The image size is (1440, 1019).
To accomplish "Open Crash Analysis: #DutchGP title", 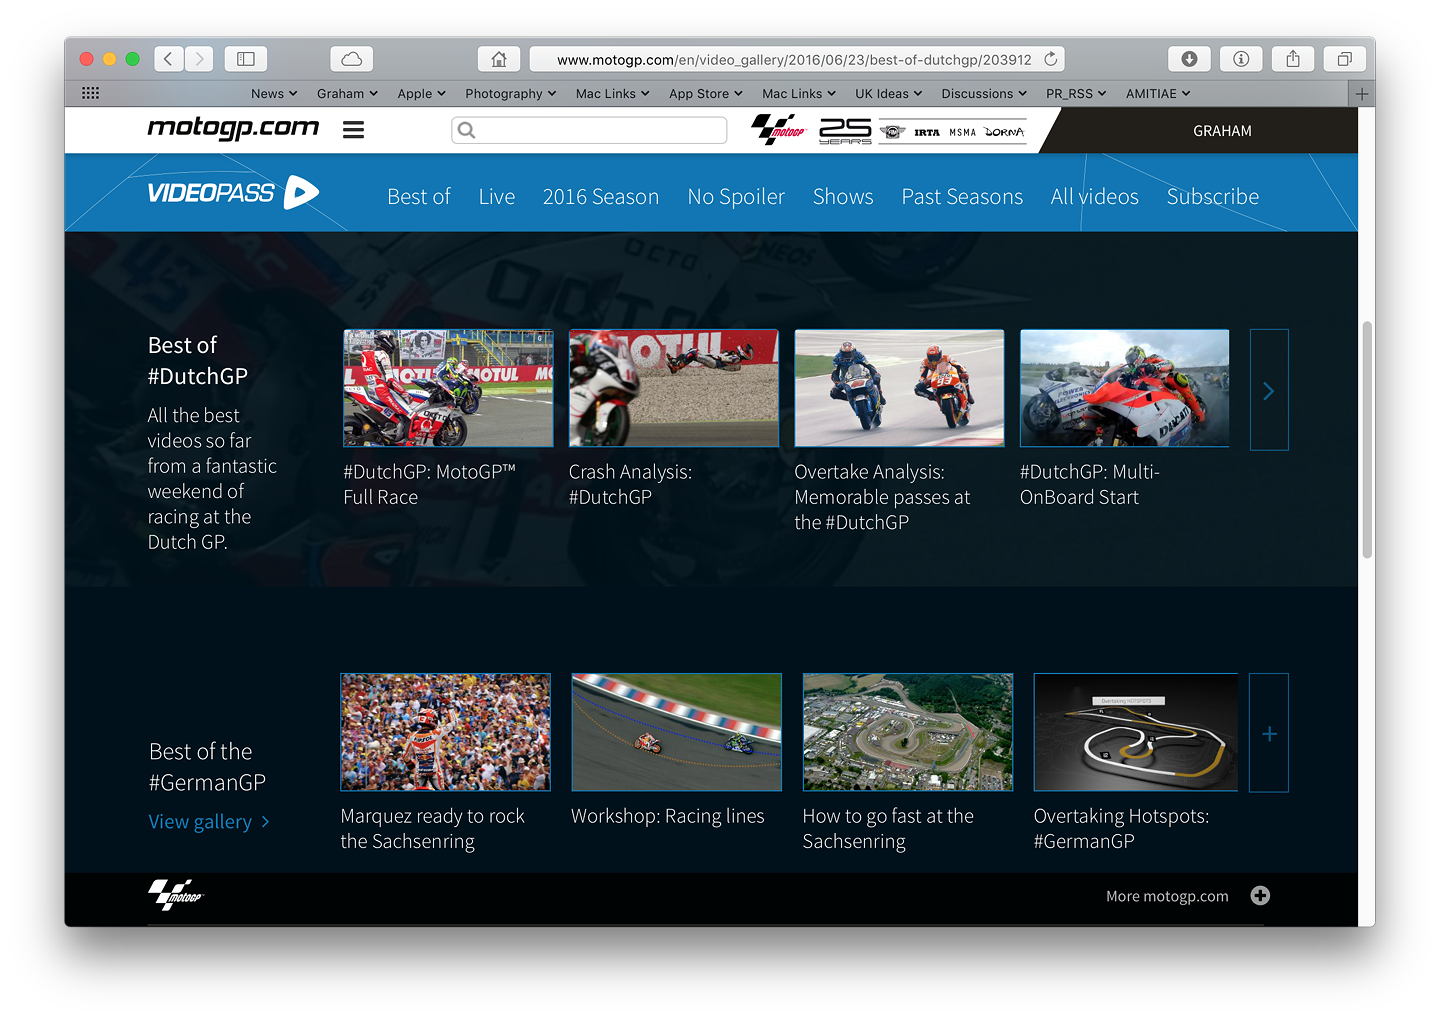I will tap(630, 485).
